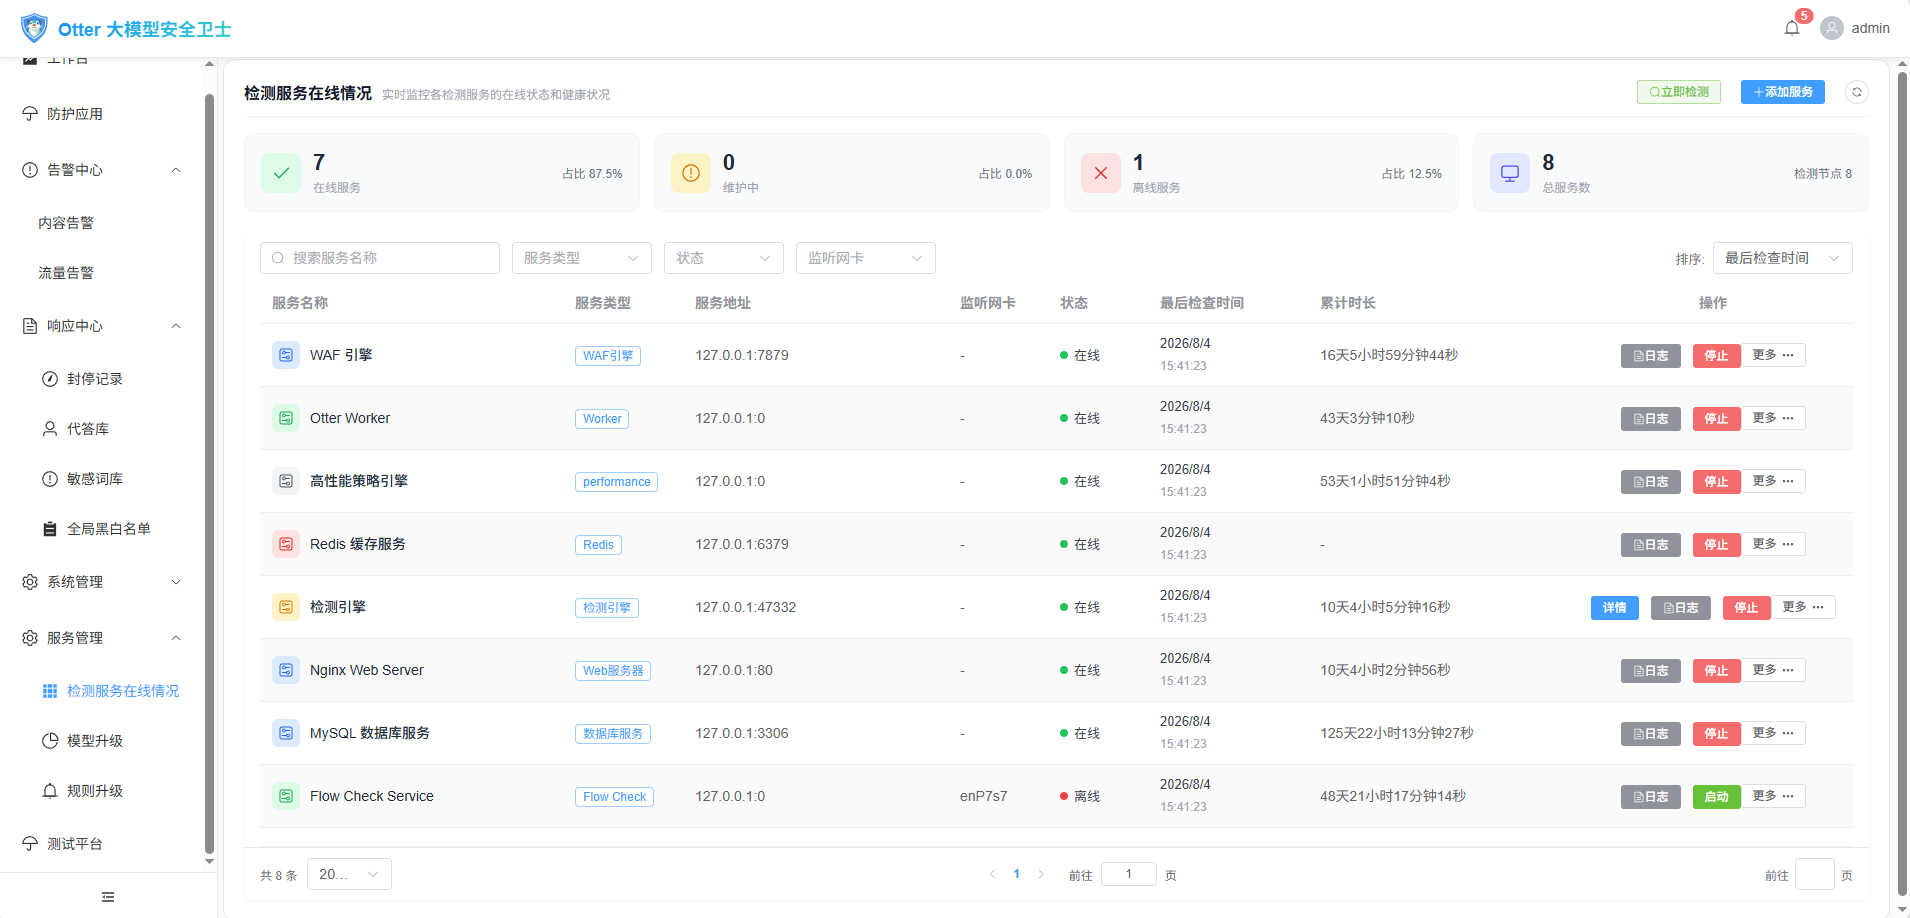Open the 状态 filter dropdown
1910x918 pixels.
(x=724, y=258)
